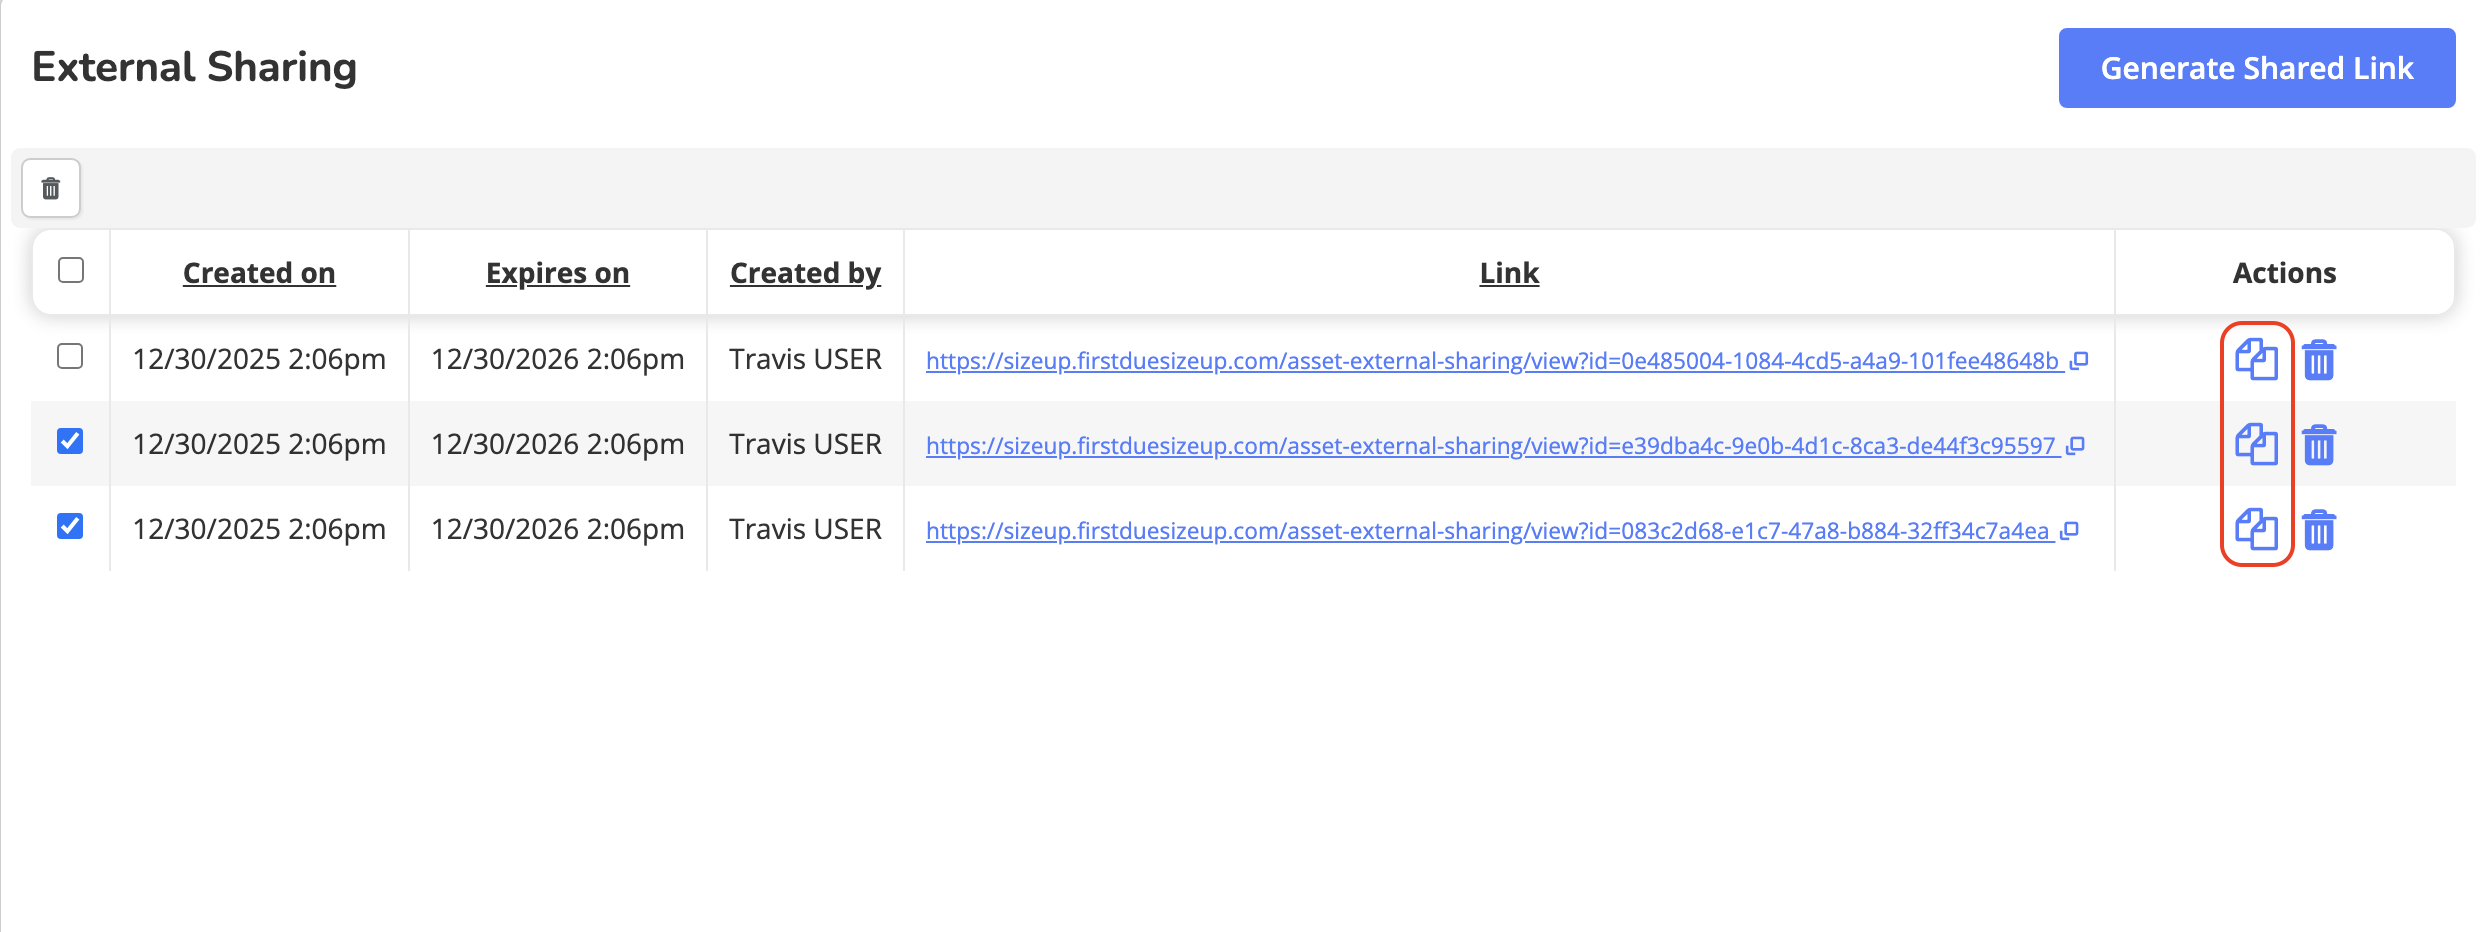The image size is (2484, 932).
Task: Delete the shared link ending in 32ff34c7a4ea
Action: pyautogui.click(x=2319, y=530)
